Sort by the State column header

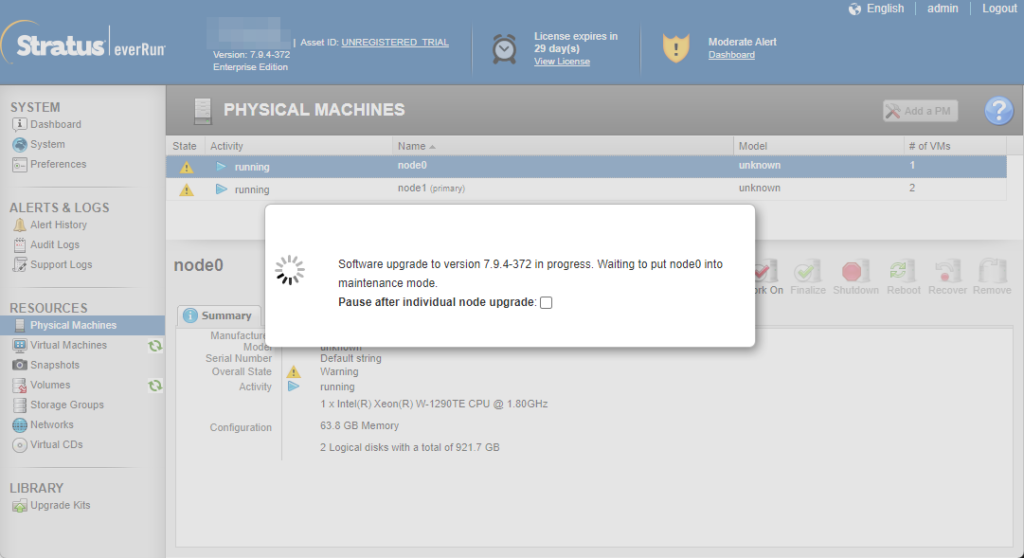(x=184, y=146)
